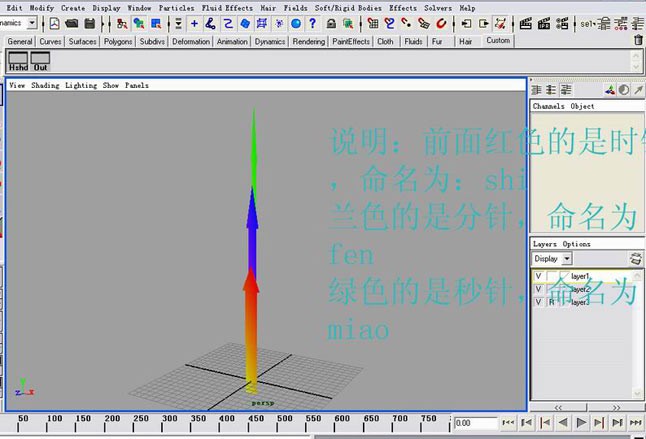The width and height of the screenshot is (646, 439).
Task: Open the menu set dropdown arrow
Action: (x=32, y=23)
